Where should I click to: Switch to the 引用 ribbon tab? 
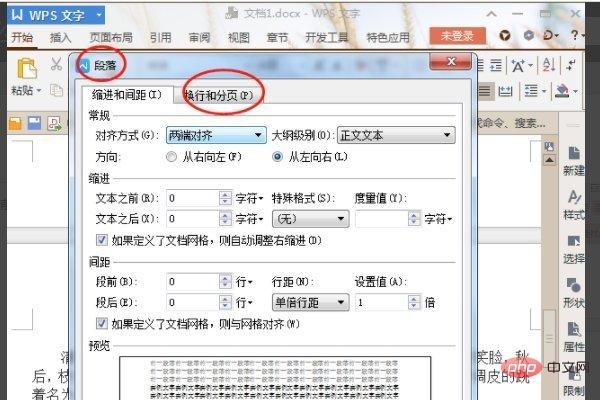[160, 38]
